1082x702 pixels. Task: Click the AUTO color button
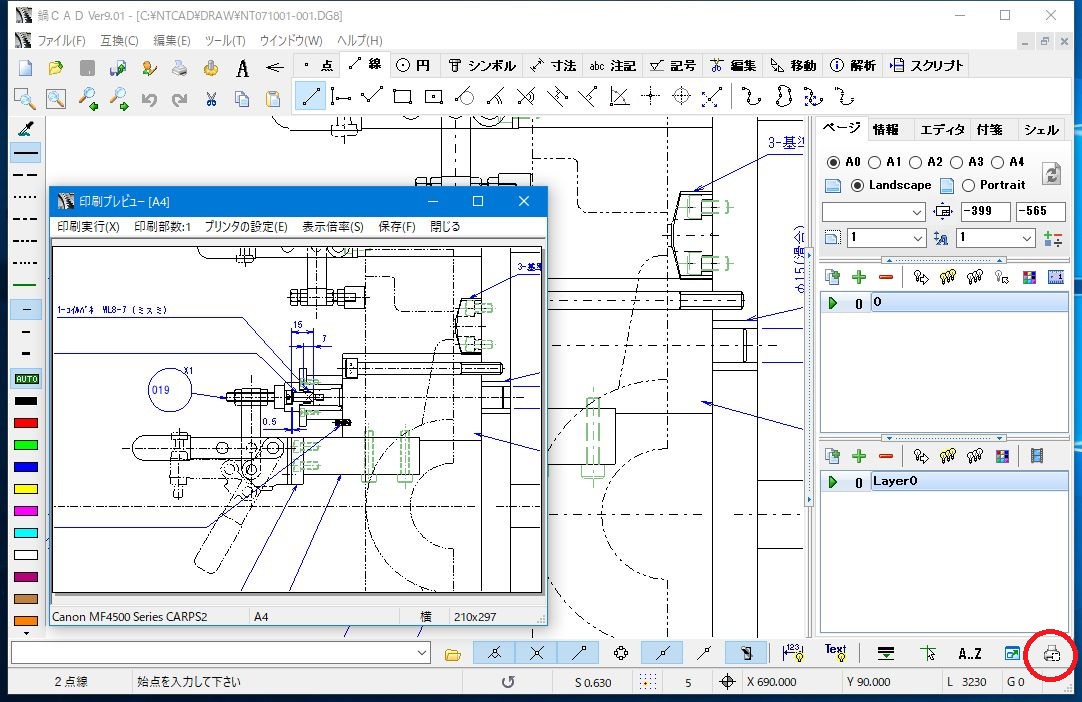coord(26,379)
